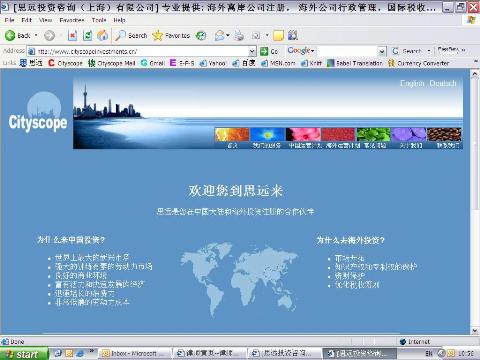Expand the Google search box dropdown
The width and height of the screenshot is (480, 360).
[382, 51]
